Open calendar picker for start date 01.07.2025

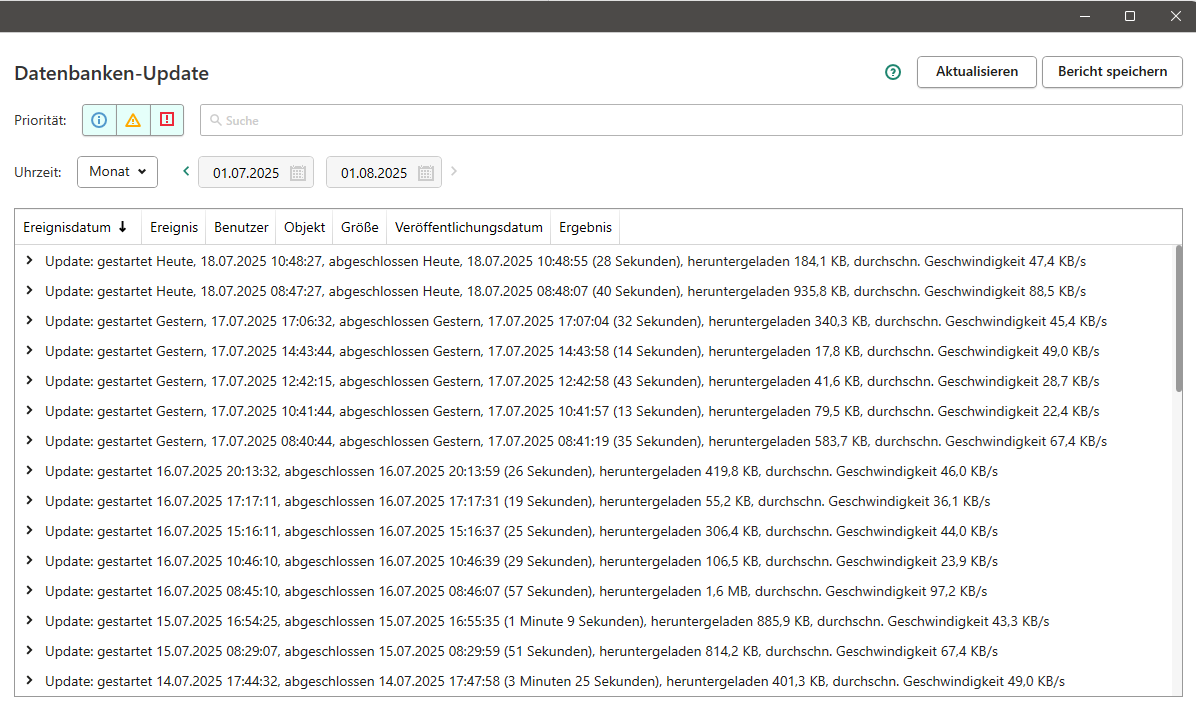coord(297,173)
